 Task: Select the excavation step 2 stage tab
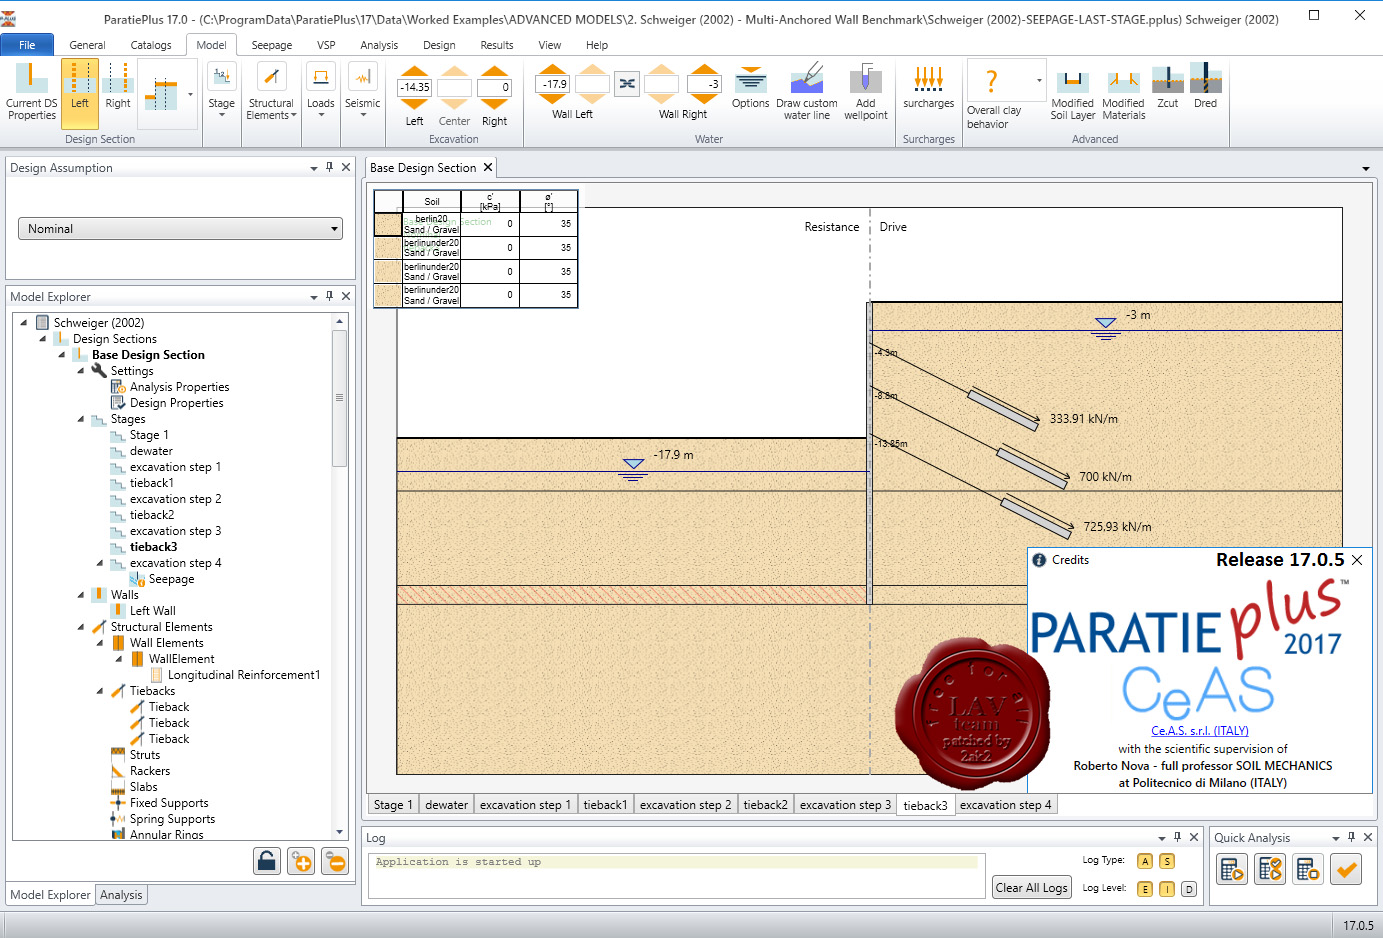686,805
